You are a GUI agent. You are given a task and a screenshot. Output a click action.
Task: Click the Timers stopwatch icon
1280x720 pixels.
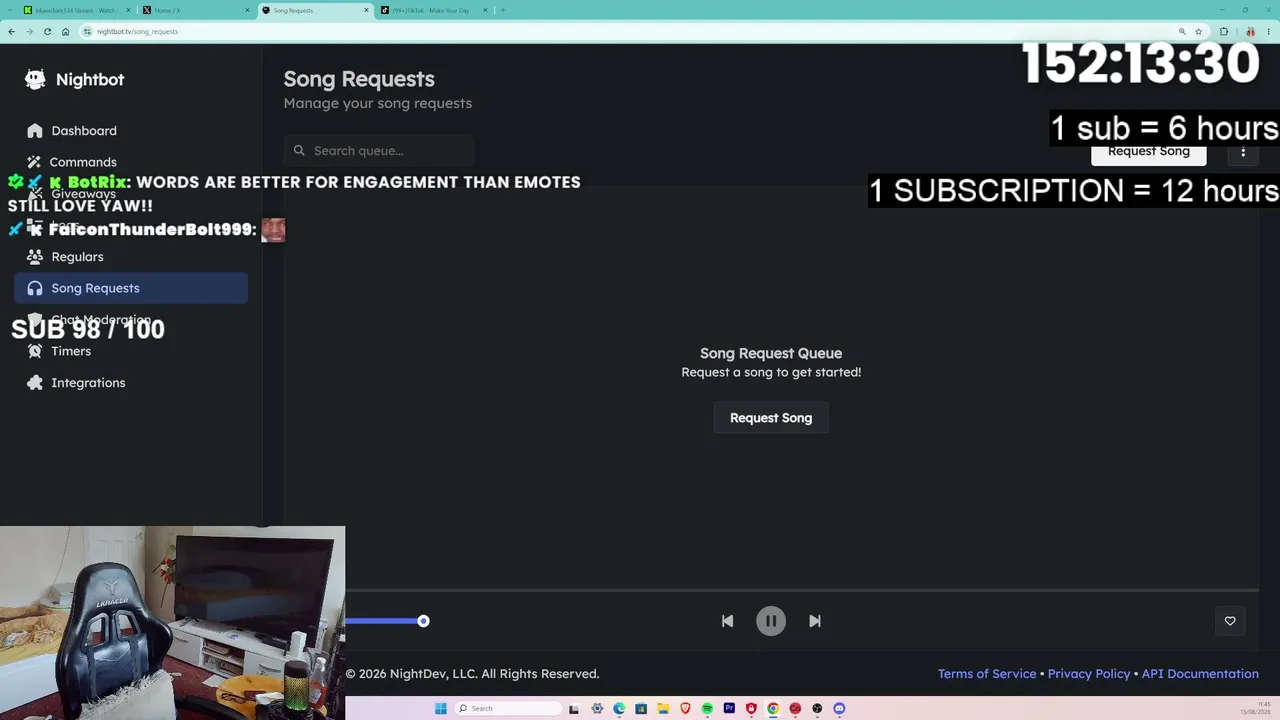tap(35, 351)
